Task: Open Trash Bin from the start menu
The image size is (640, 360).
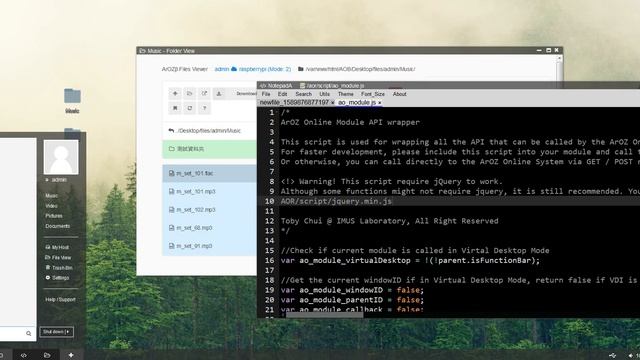Action: click(x=59, y=268)
